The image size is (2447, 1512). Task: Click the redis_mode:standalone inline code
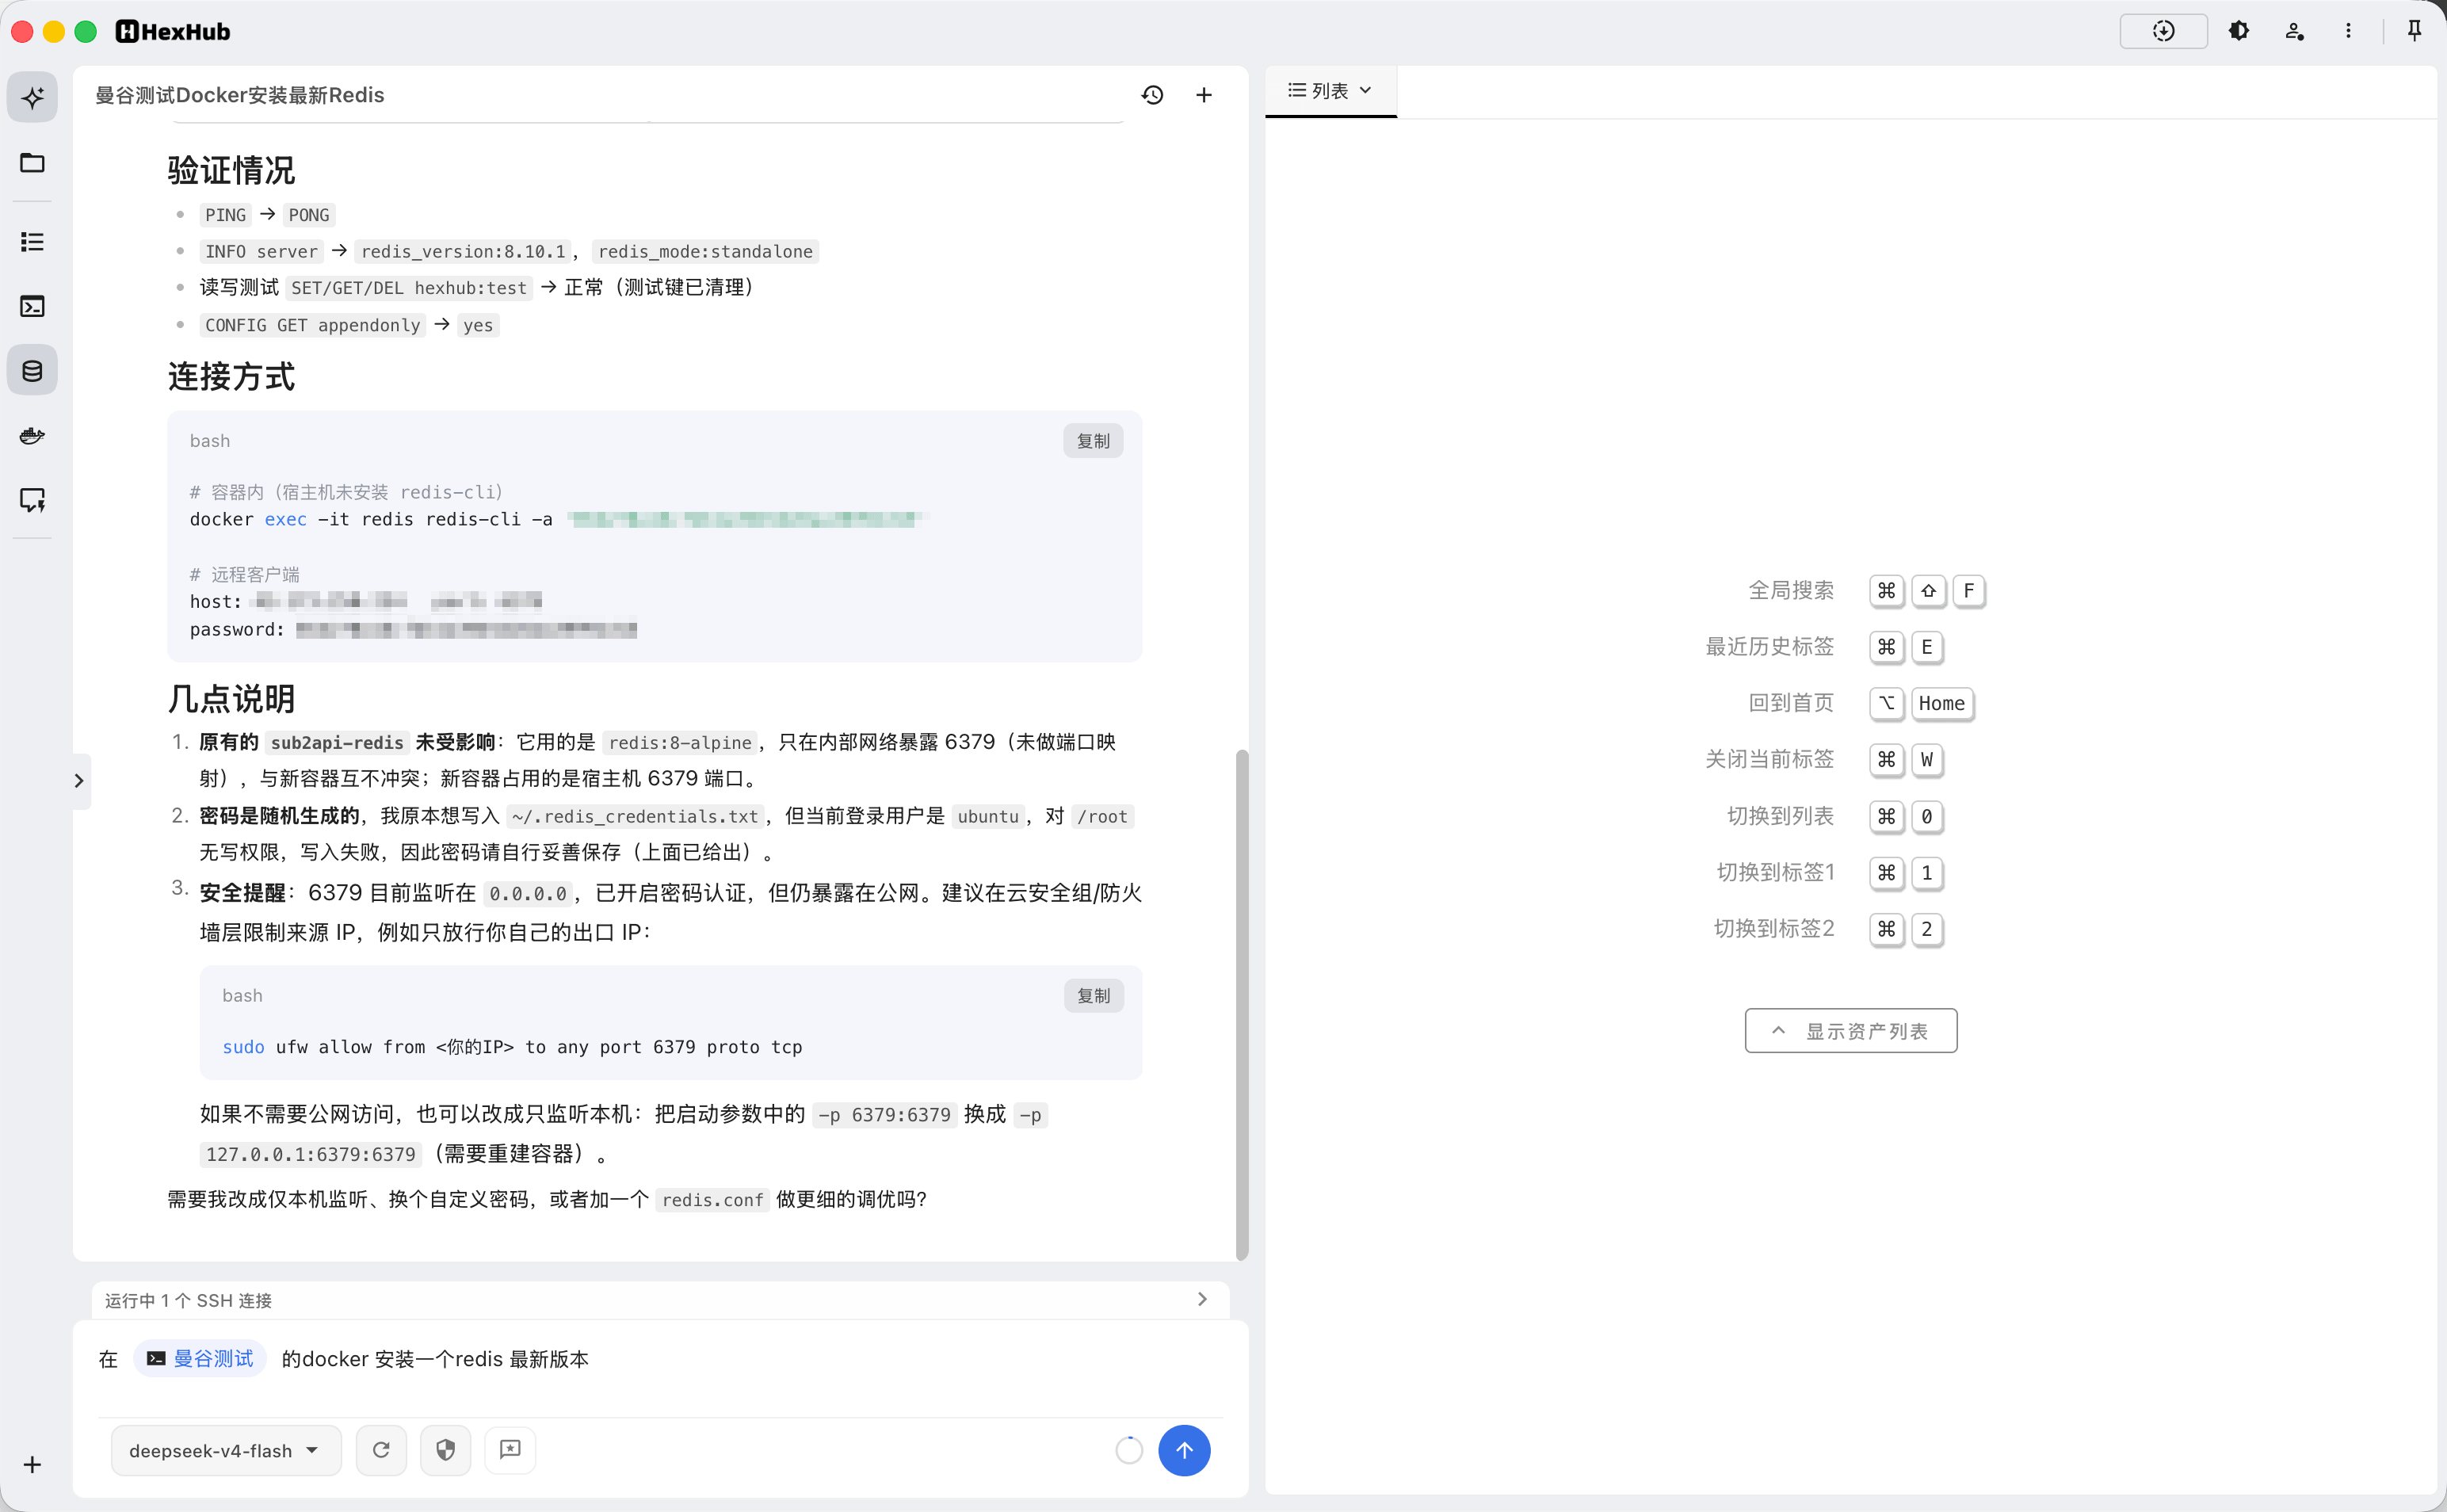pyautogui.click(x=705, y=252)
